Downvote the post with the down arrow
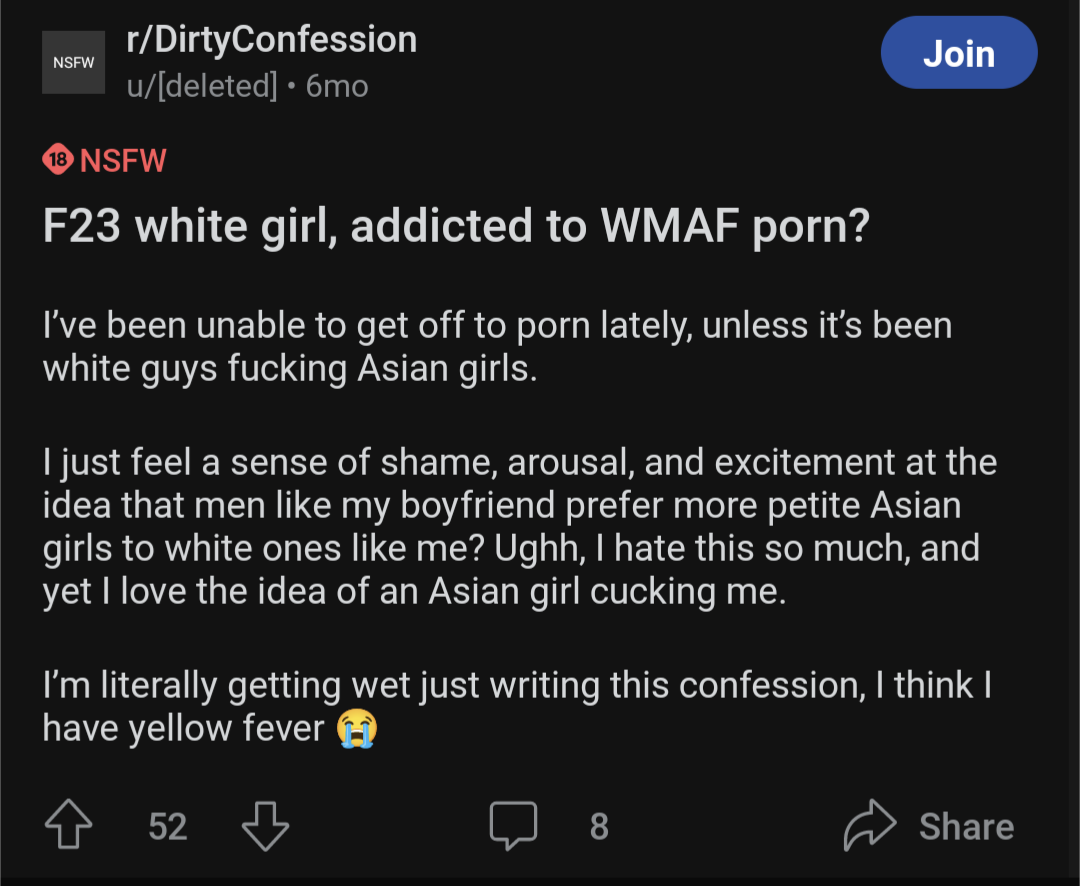 coord(265,826)
